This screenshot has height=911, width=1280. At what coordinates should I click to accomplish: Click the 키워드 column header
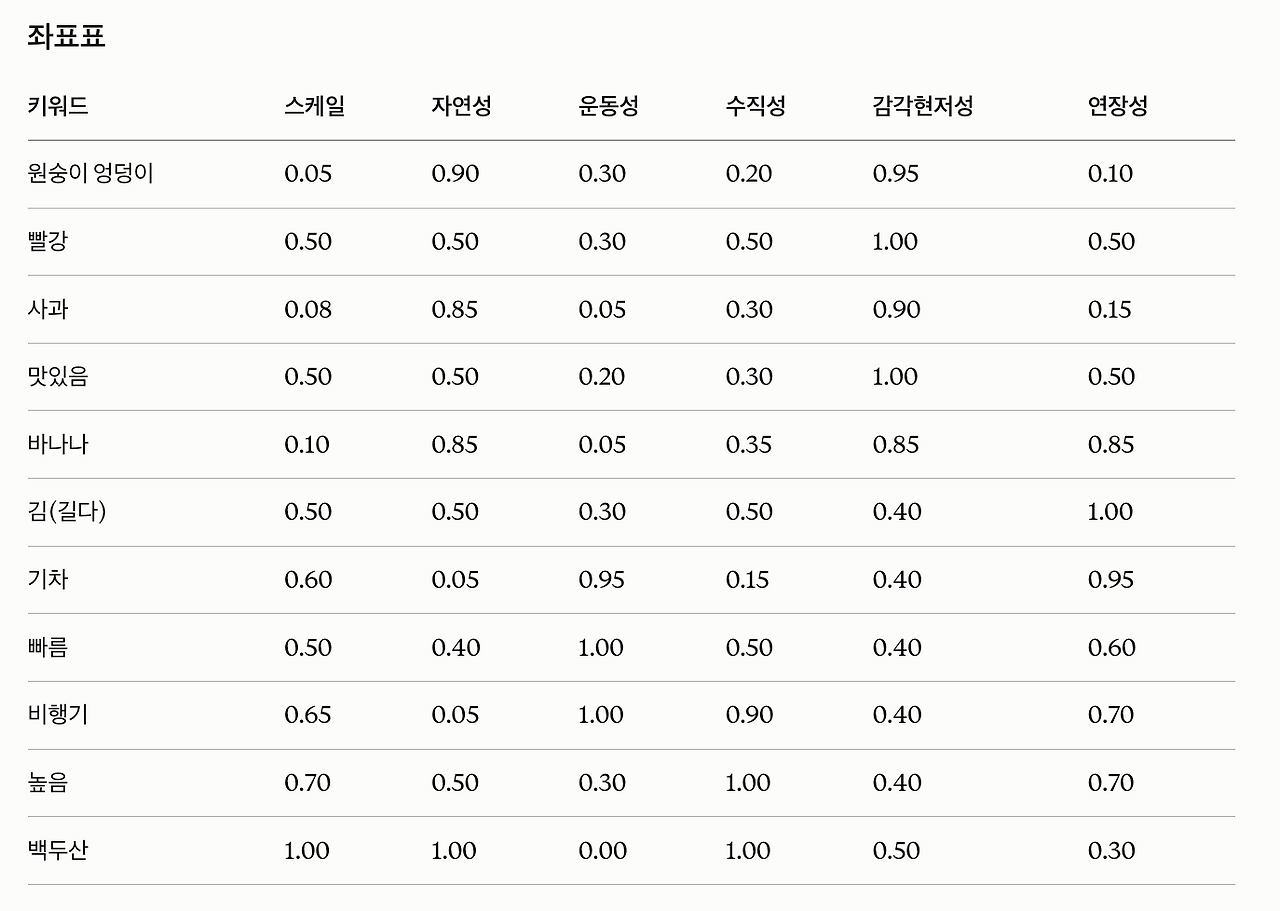pyautogui.click(x=58, y=106)
